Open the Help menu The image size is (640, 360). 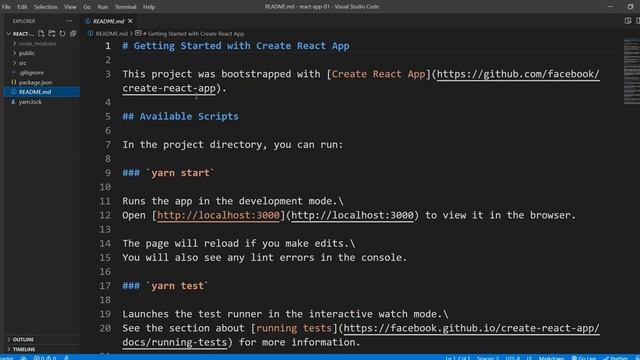pos(149,7)
